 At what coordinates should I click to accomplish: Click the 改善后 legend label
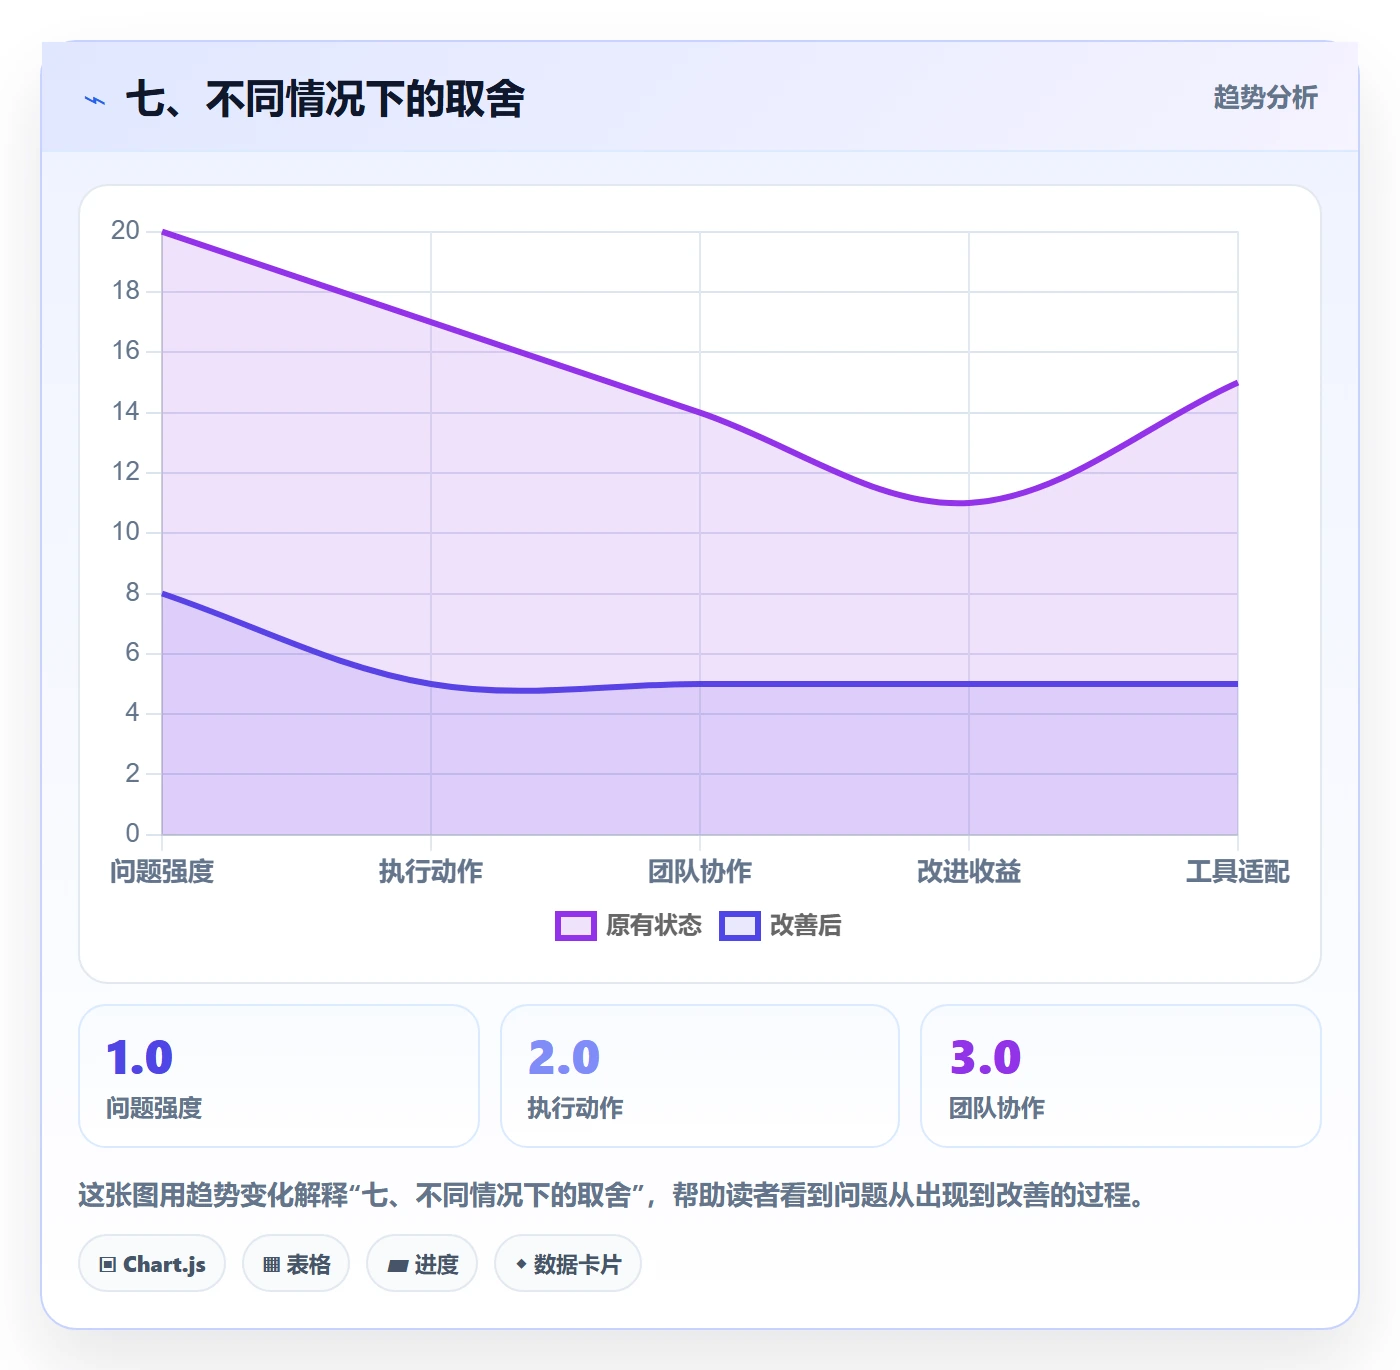pos(805,926)
